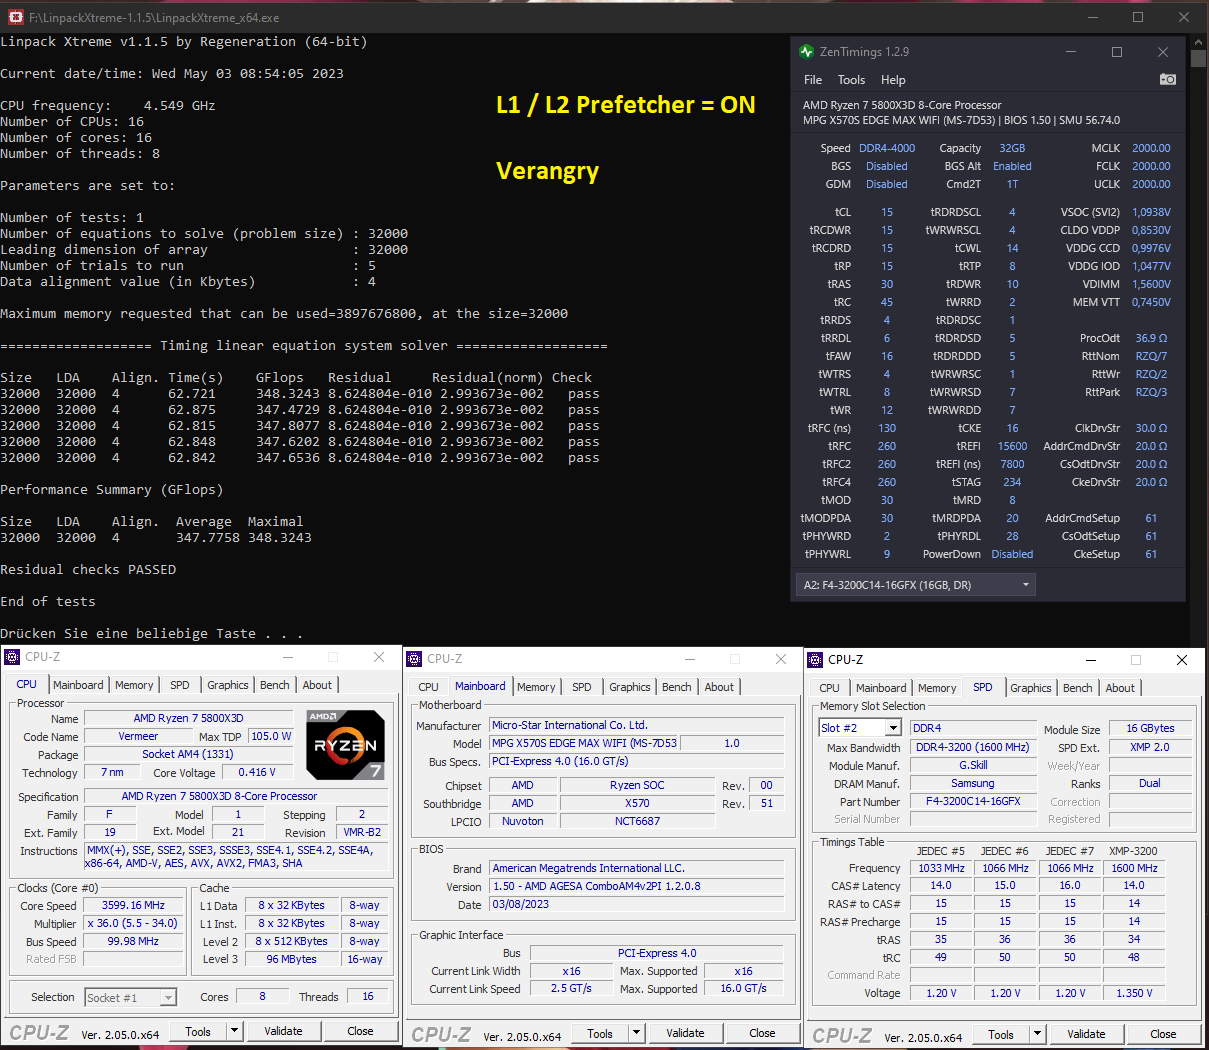Switch to Mainboard tab in right CPU-Z
Viewport: 1209px width, 1050px height.
881,688
